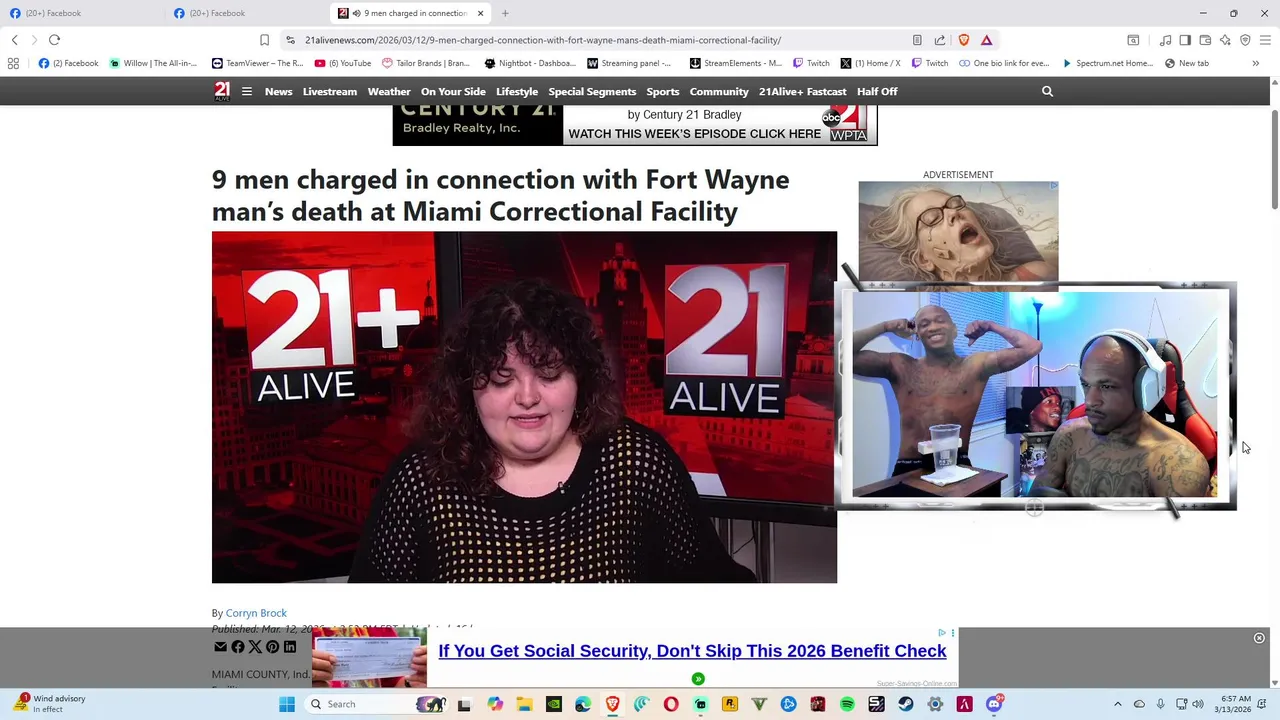Open Opera browser from the taskbar
Image resolution: width=1280 pixels, height=720 pixels.
670,704
